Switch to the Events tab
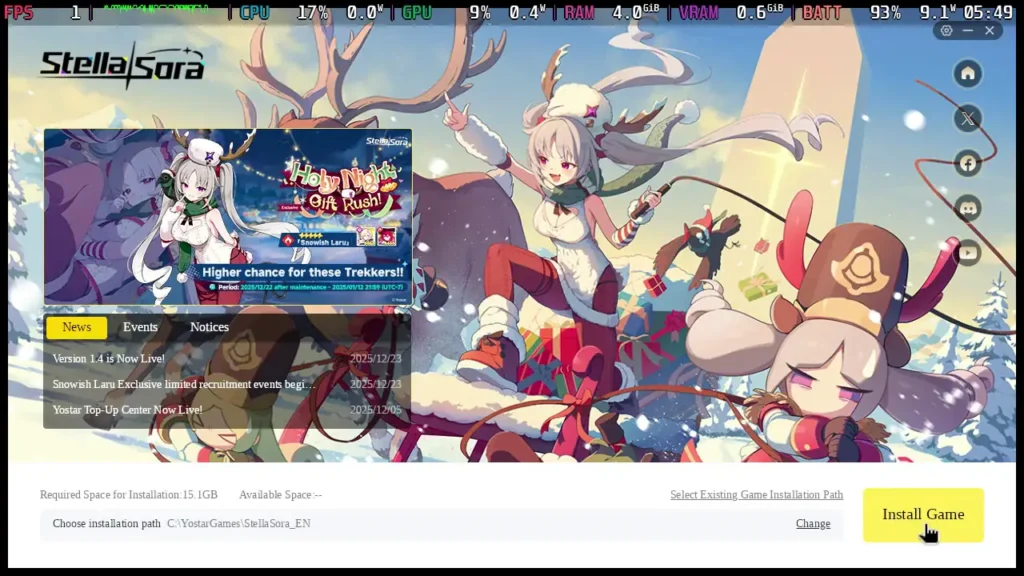Image resolution: width=1024 pixels, height=576 pixels. tap(140, 327)
